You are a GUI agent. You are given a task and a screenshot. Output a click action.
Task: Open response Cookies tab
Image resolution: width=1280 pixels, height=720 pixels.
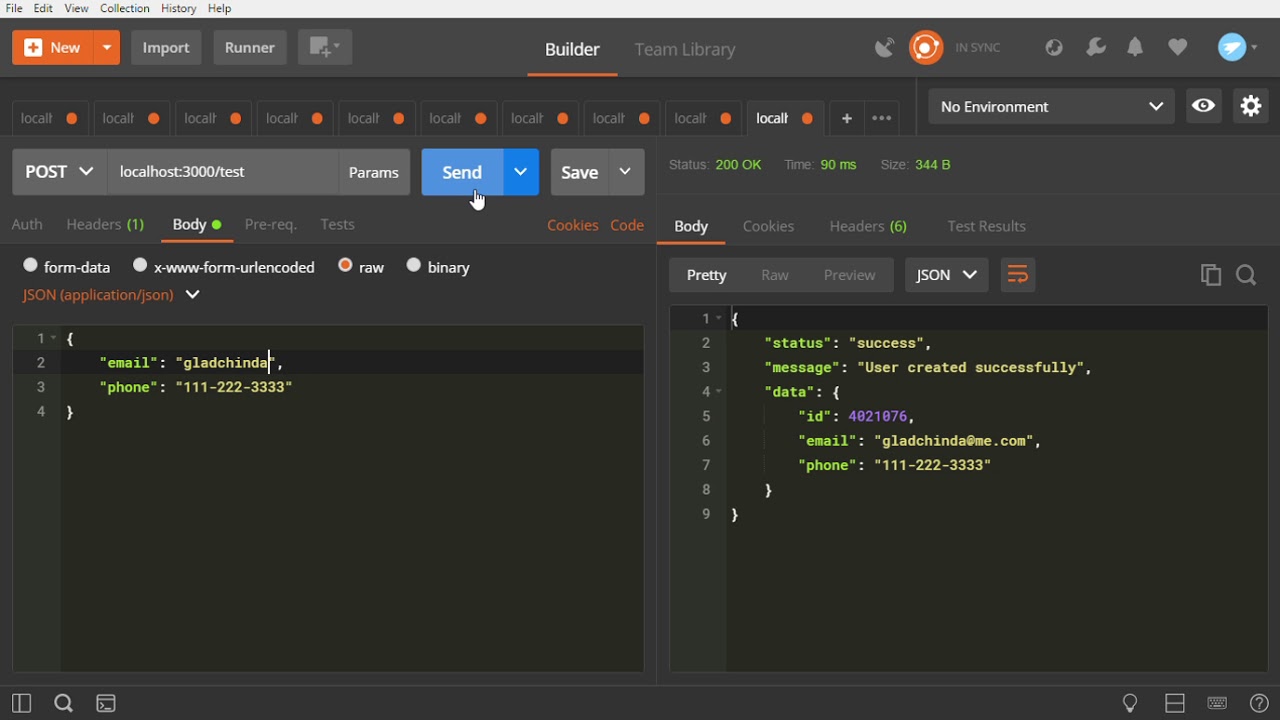pos(768,226)
